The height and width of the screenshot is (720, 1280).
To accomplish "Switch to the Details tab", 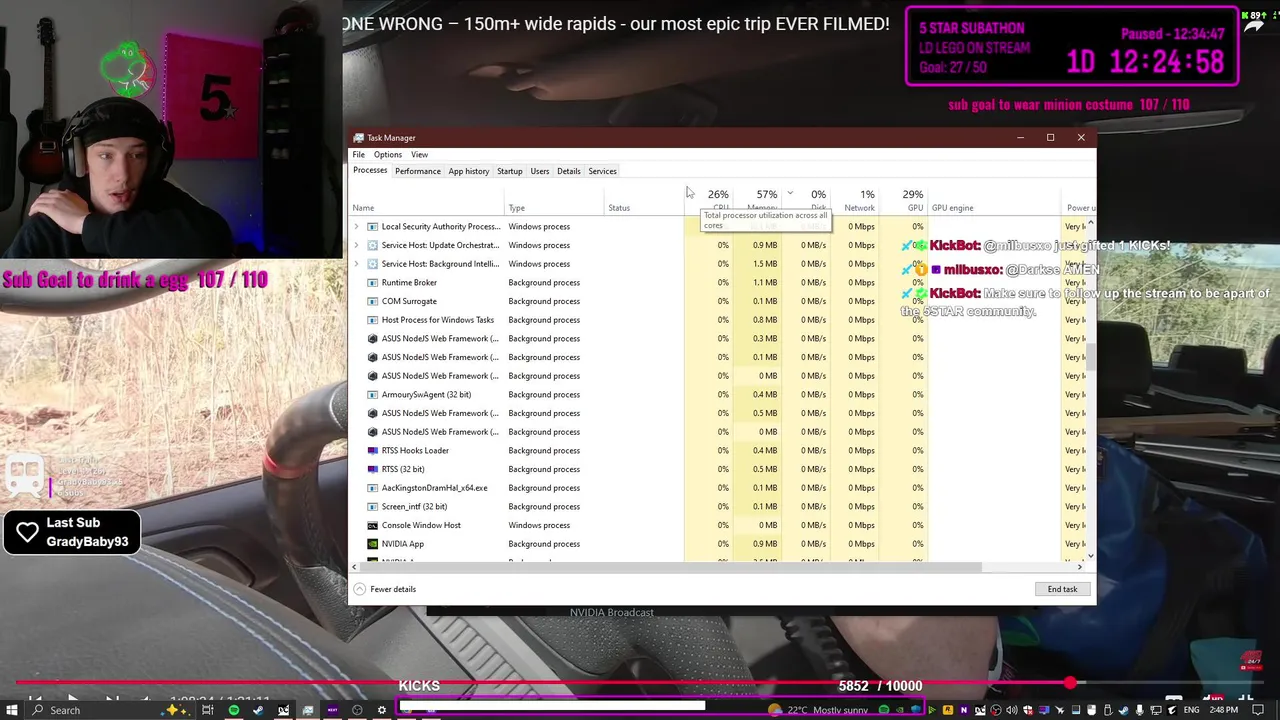I will click(569, 171).
